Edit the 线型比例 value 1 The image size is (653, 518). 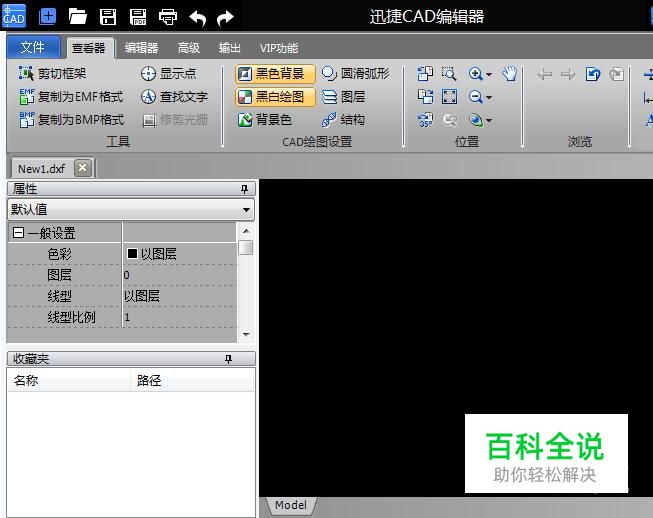tap(179, 317)
